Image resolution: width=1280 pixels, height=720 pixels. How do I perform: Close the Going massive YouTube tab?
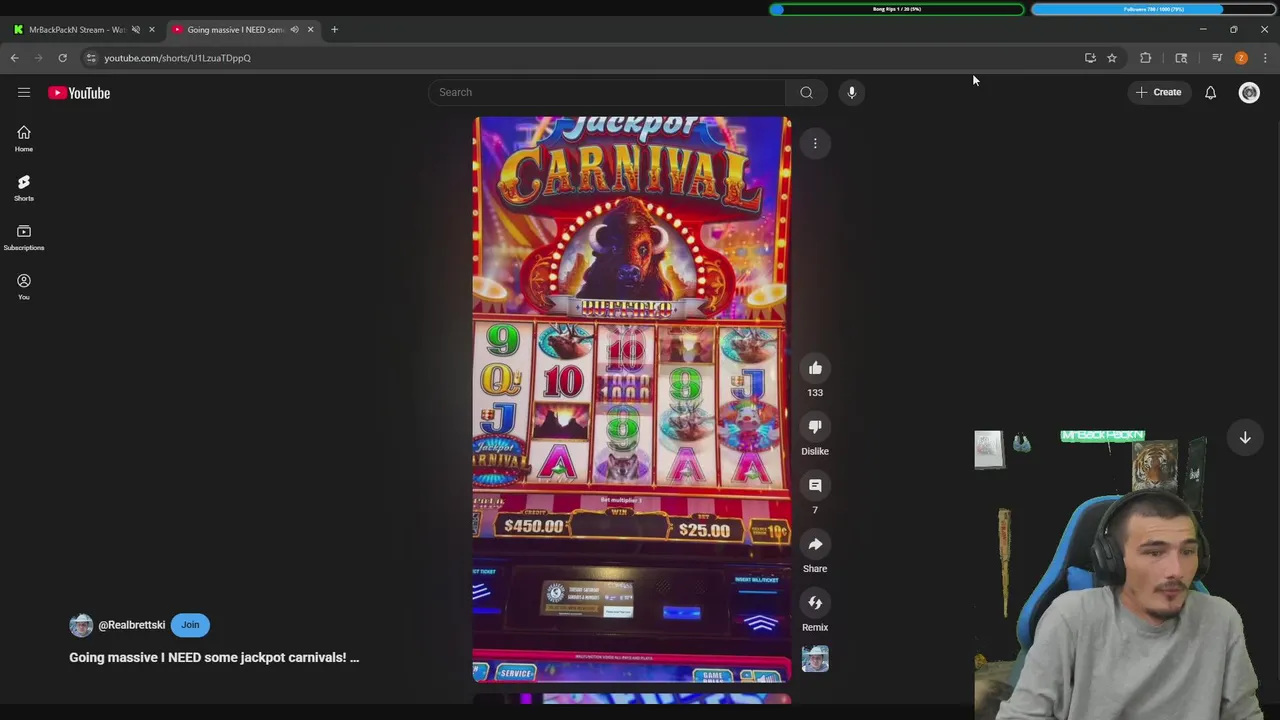coord(310,30)
